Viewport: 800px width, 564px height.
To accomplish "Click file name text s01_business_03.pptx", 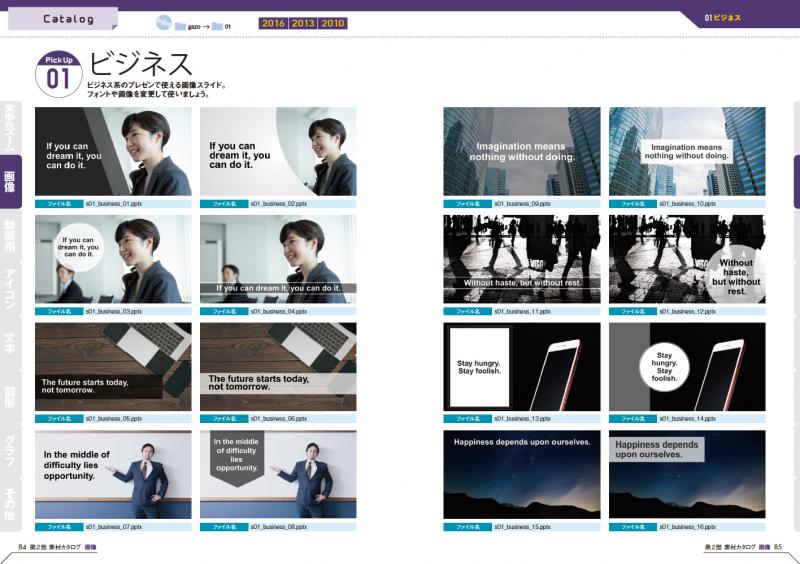I will [x=114, y=311].
